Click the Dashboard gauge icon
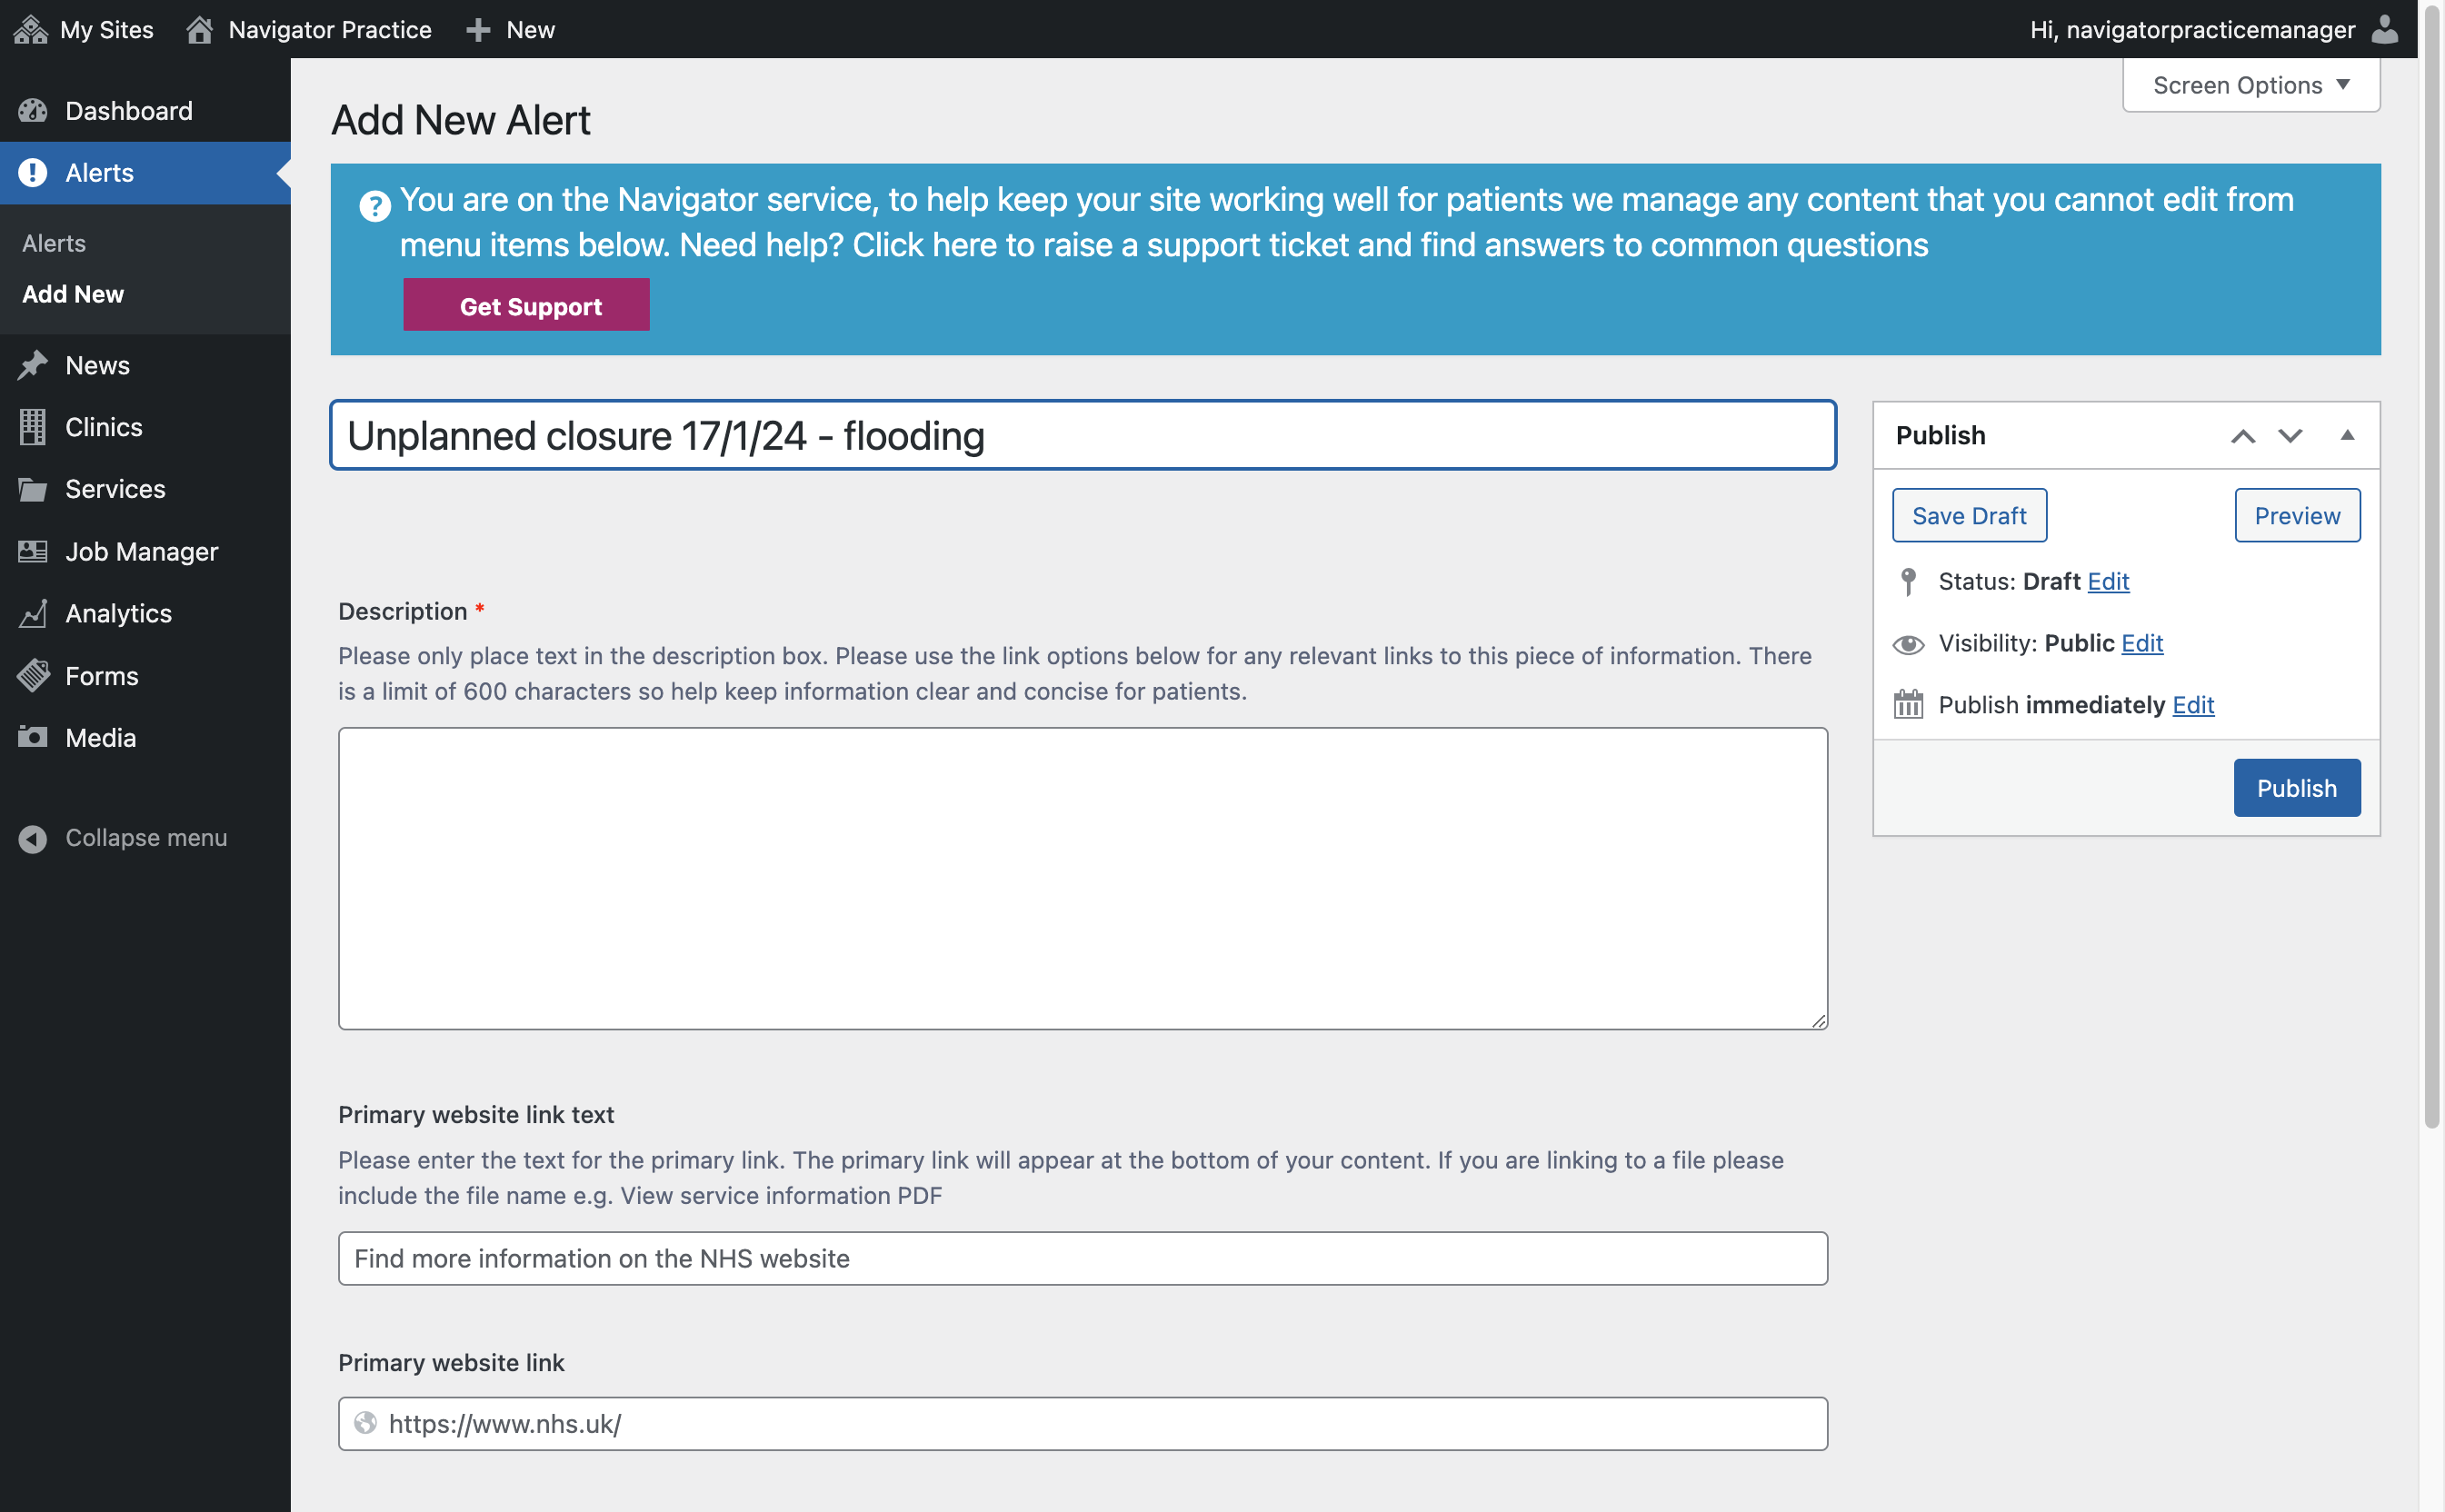 pyautogui.click(x=33, y=110)
